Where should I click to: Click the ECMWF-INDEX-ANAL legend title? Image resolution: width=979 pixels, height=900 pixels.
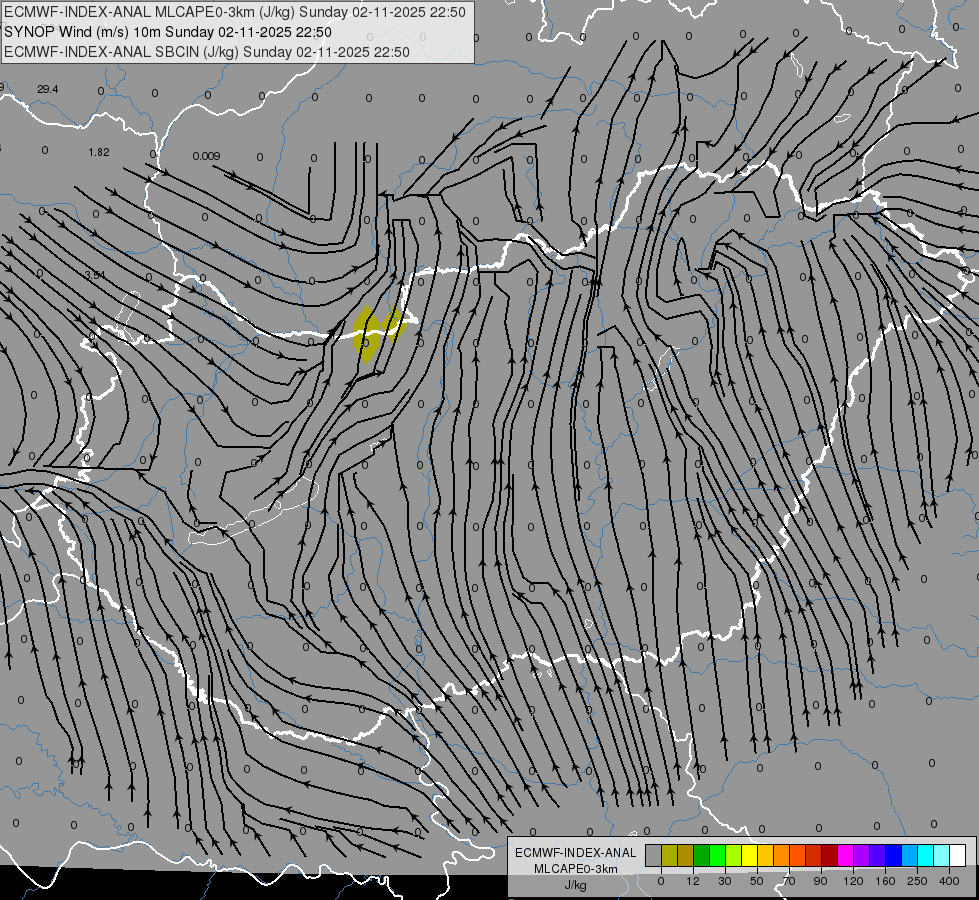pyautogui.click(x=576, y=853)
